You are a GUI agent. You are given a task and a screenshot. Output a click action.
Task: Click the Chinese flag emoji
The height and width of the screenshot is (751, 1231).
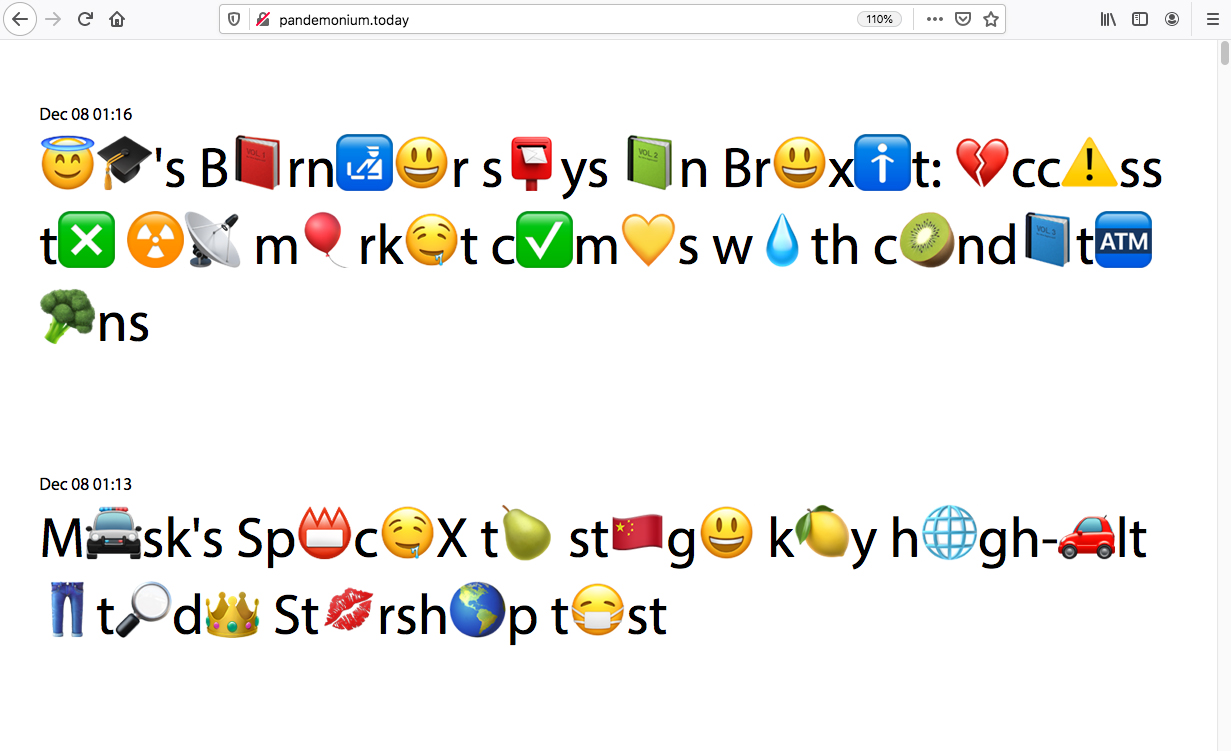(x=638, y=534)
